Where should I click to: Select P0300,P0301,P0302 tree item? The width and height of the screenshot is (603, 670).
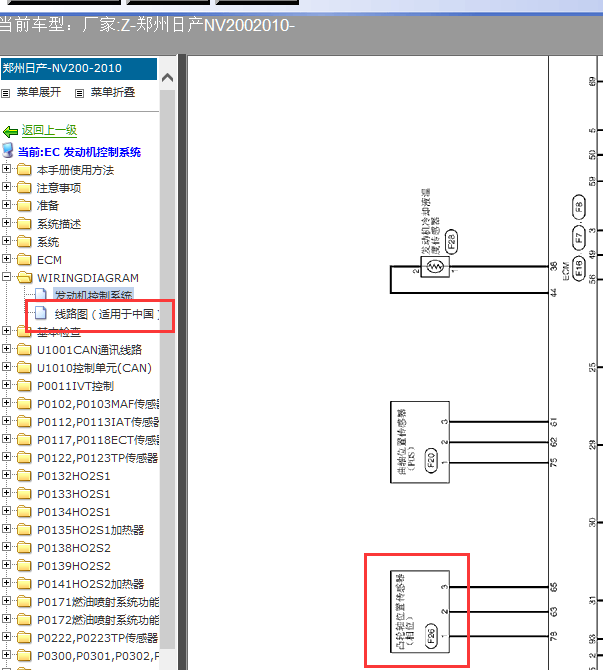pos(98,656)
